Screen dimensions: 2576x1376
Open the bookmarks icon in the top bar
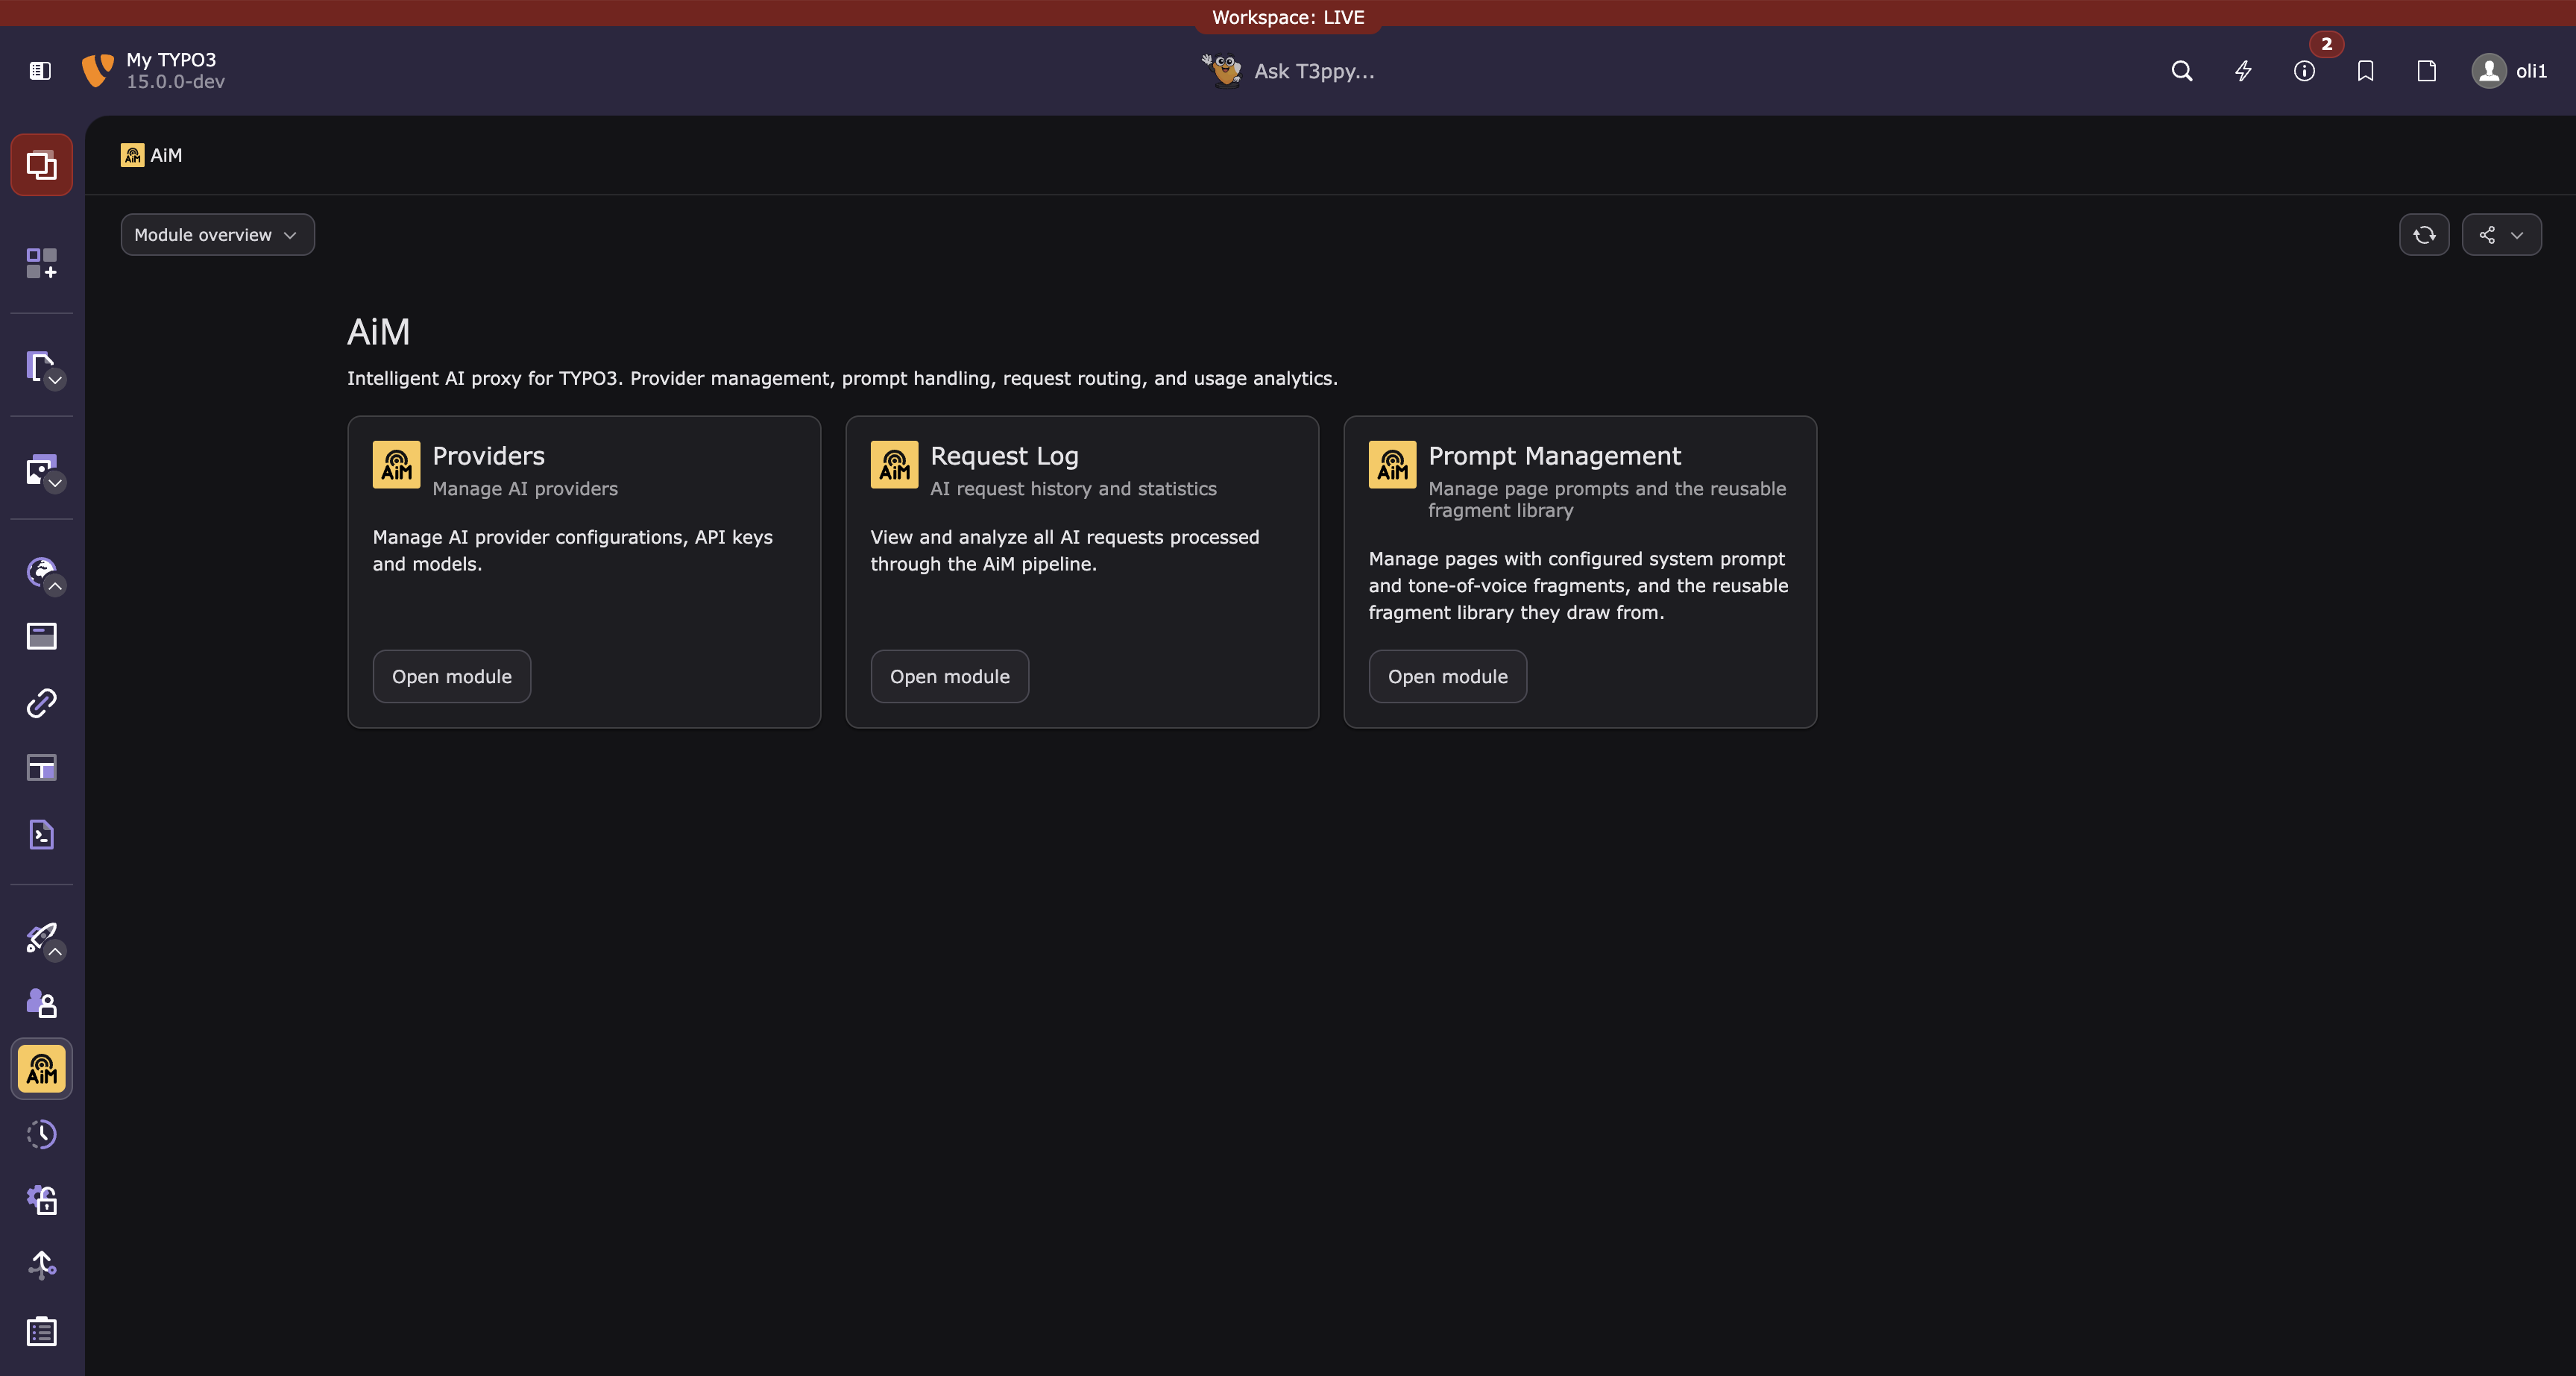2365,71
